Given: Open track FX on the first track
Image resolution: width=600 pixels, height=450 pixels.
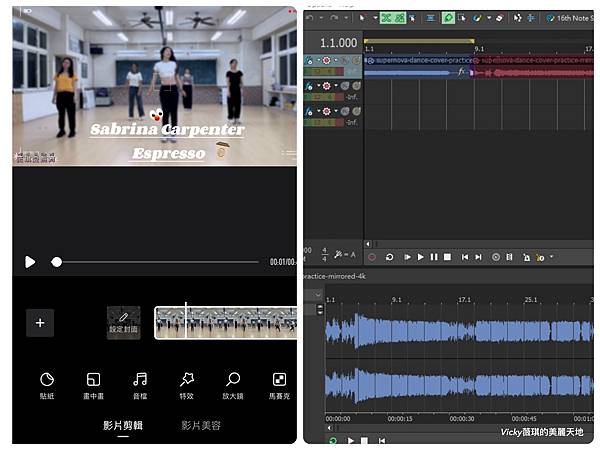Looking at the screenshot, I should 309,60.
